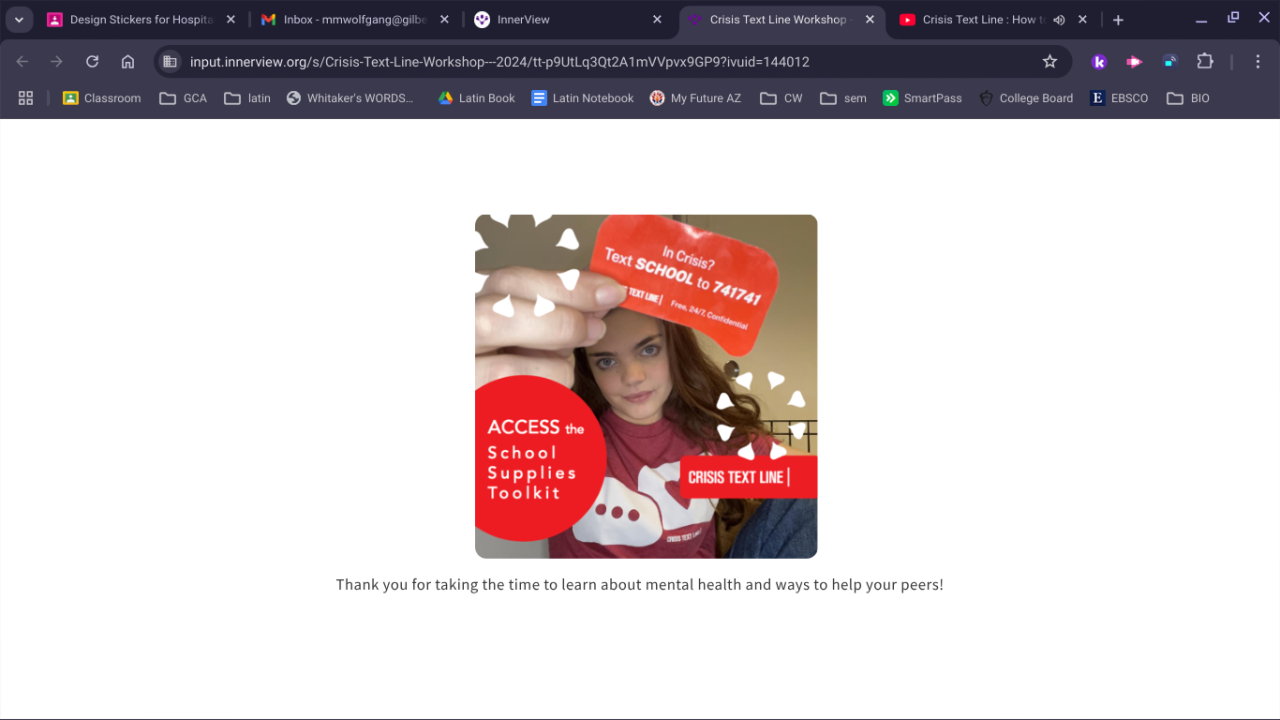The width and height of the screenshot is (1280, 720).
Task: Expand the tab search dropdown
Action: click(x=19, y=20)
